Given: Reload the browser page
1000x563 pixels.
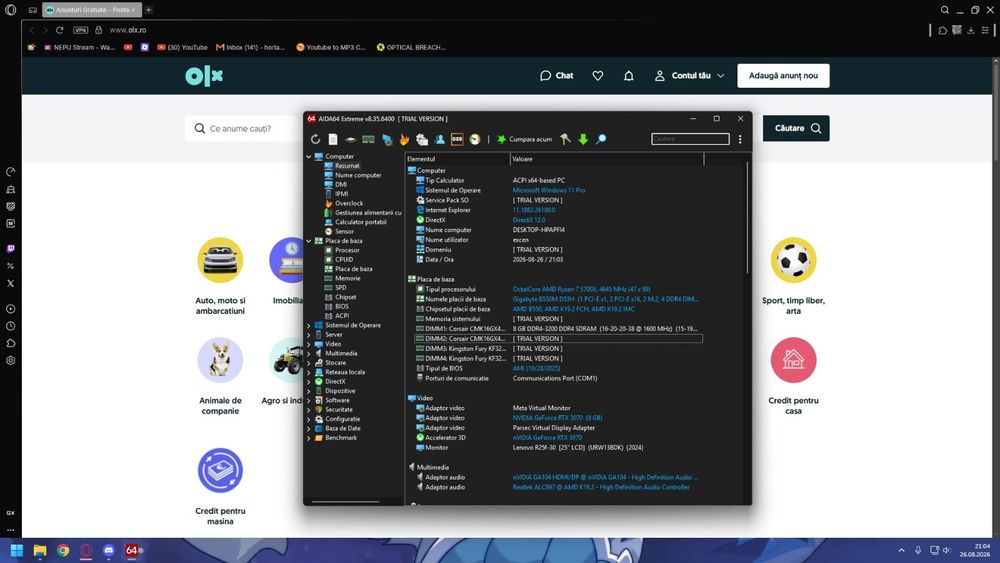Looking at the screenshot, I should click(59, 30).
